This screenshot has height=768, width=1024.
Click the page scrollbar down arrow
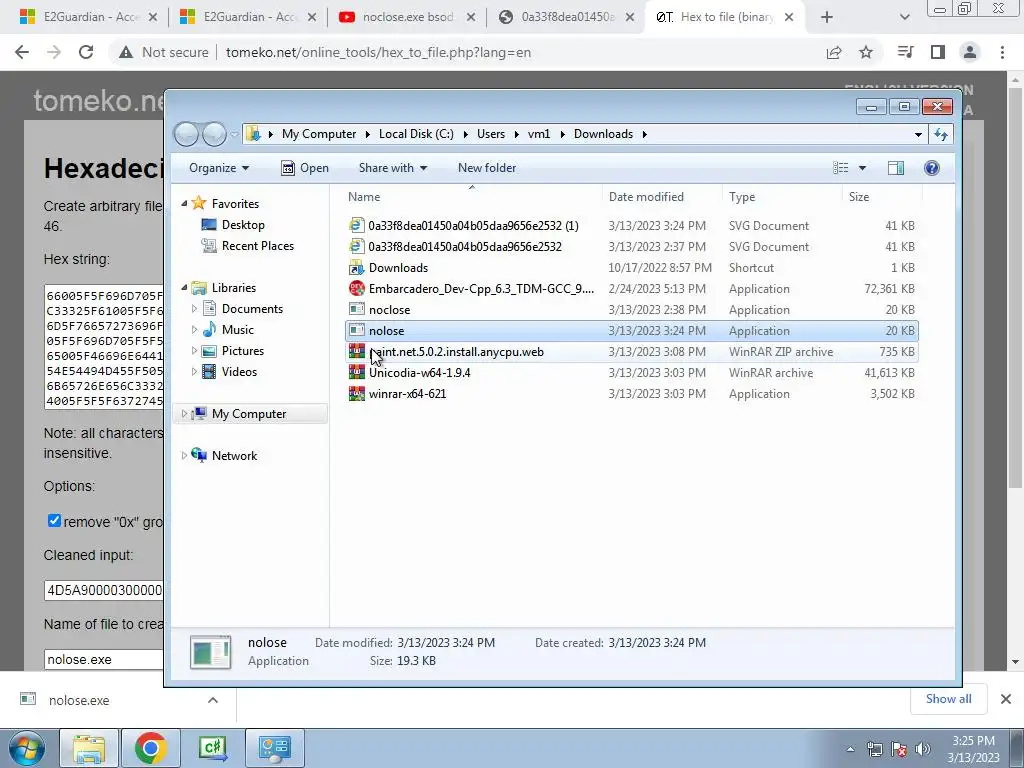click(x=1016, y=662)
